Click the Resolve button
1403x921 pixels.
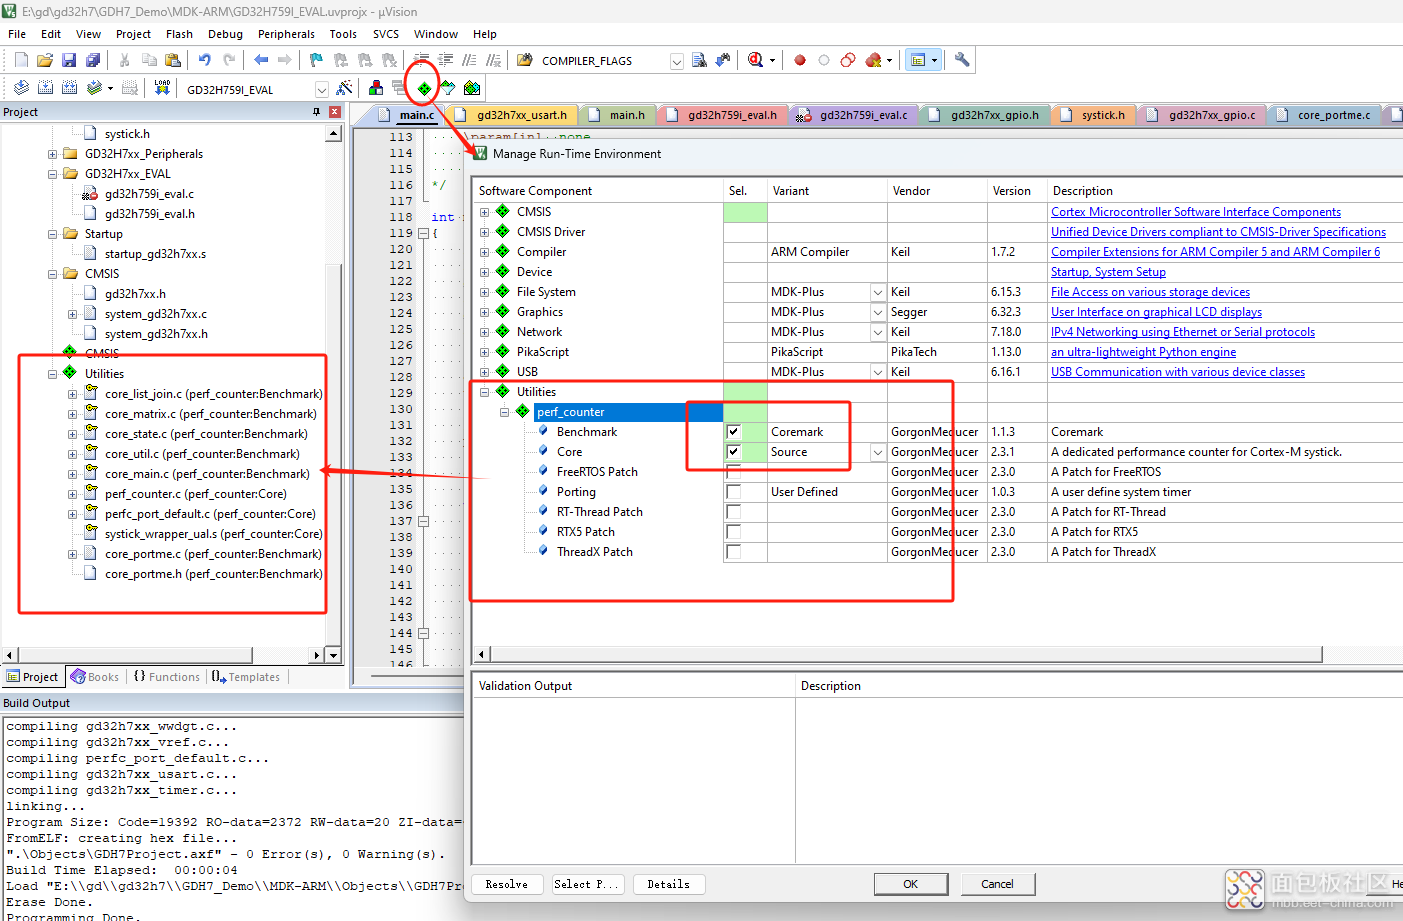(507, 884)
